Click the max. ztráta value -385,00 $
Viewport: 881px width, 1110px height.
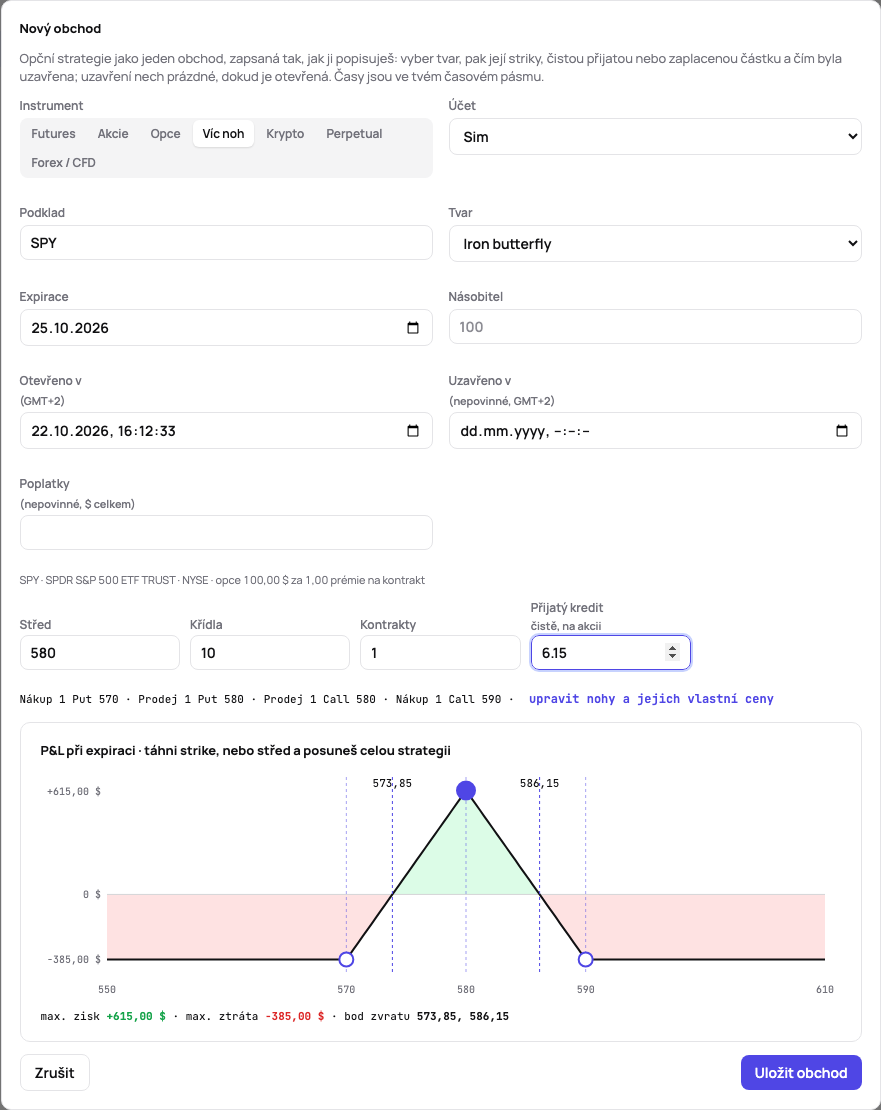[x=295, y=1017]
